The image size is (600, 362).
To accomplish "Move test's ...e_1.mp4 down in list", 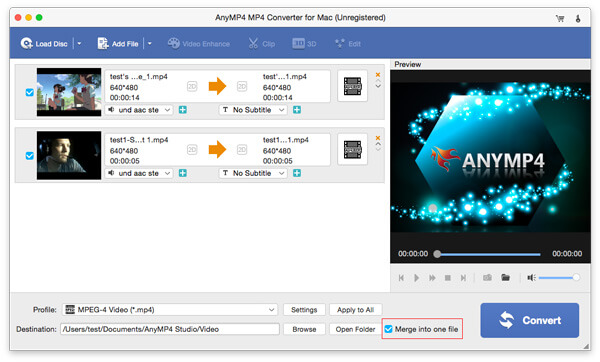I will pyautogui.click(x=378, y=86).
